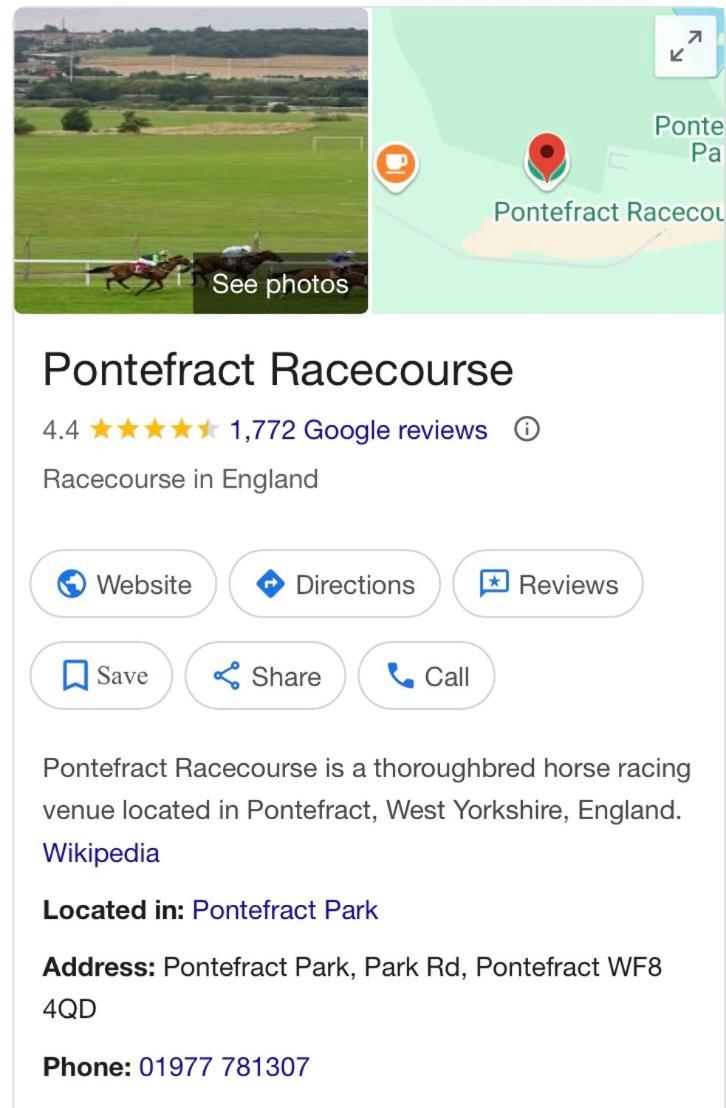Open the 1,772 Google reviews link

click(358, 430)
